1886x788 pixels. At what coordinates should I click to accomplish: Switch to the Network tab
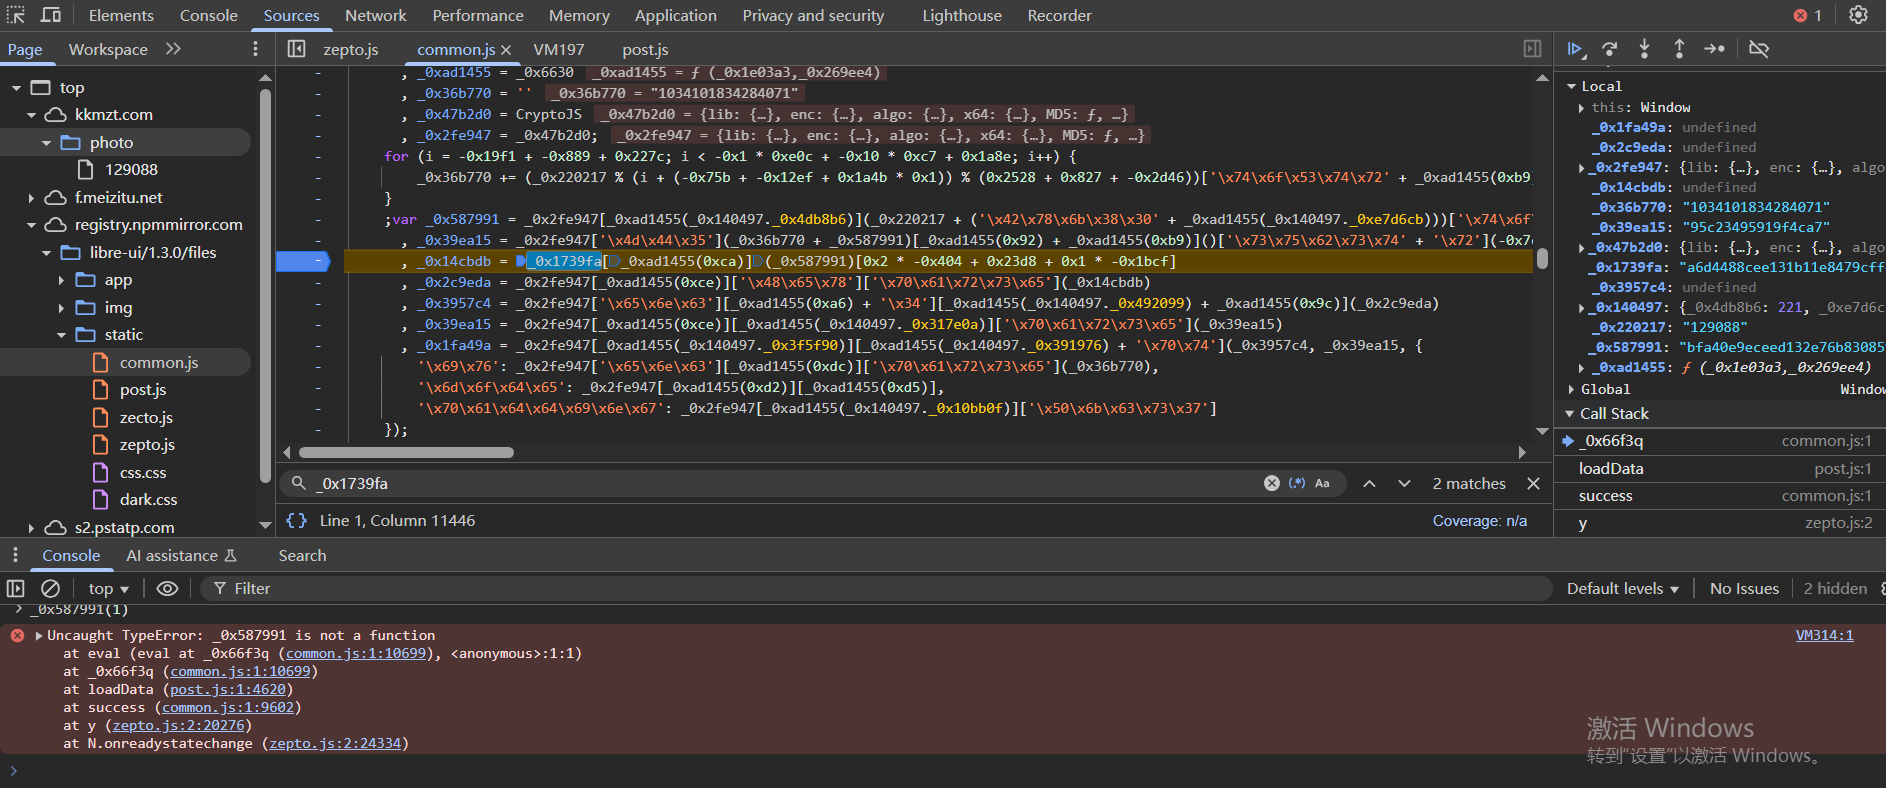click(x=375, y=16)
